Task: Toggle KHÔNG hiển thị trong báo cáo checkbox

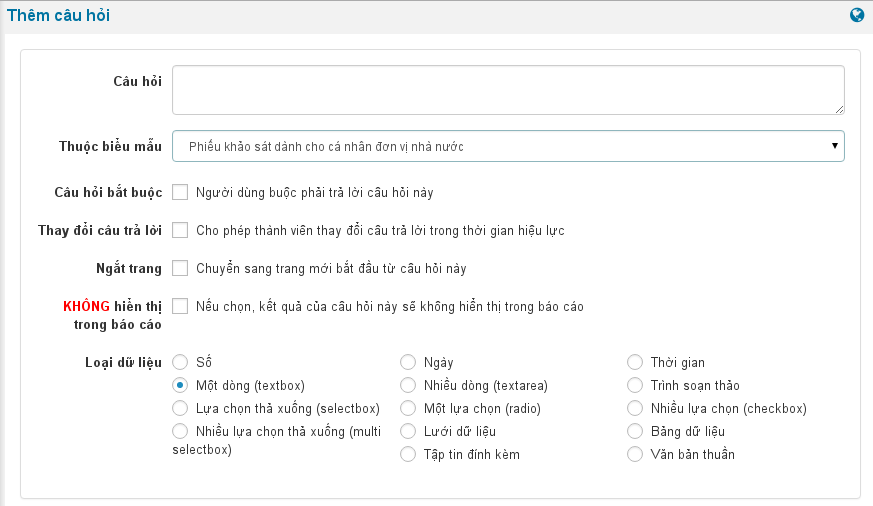Action: (x=180, y=306)
